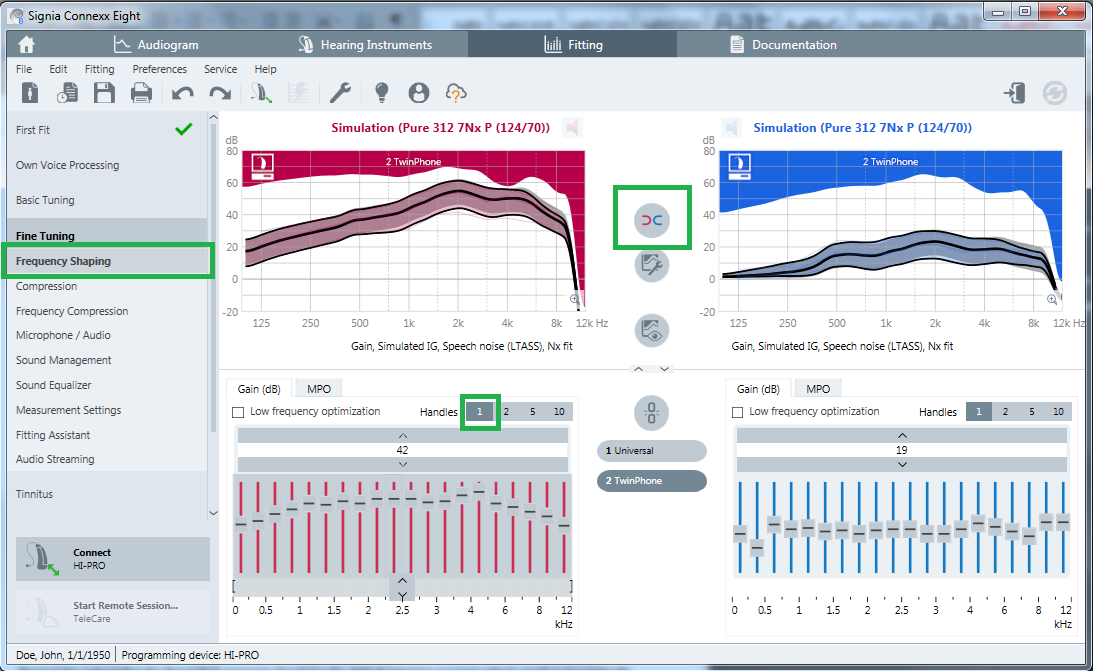Enable red-side Low frequency optimization checkbox
The width and height of the screenshot is (1093, 671).
pyautogui.click(x=238, y=412)
